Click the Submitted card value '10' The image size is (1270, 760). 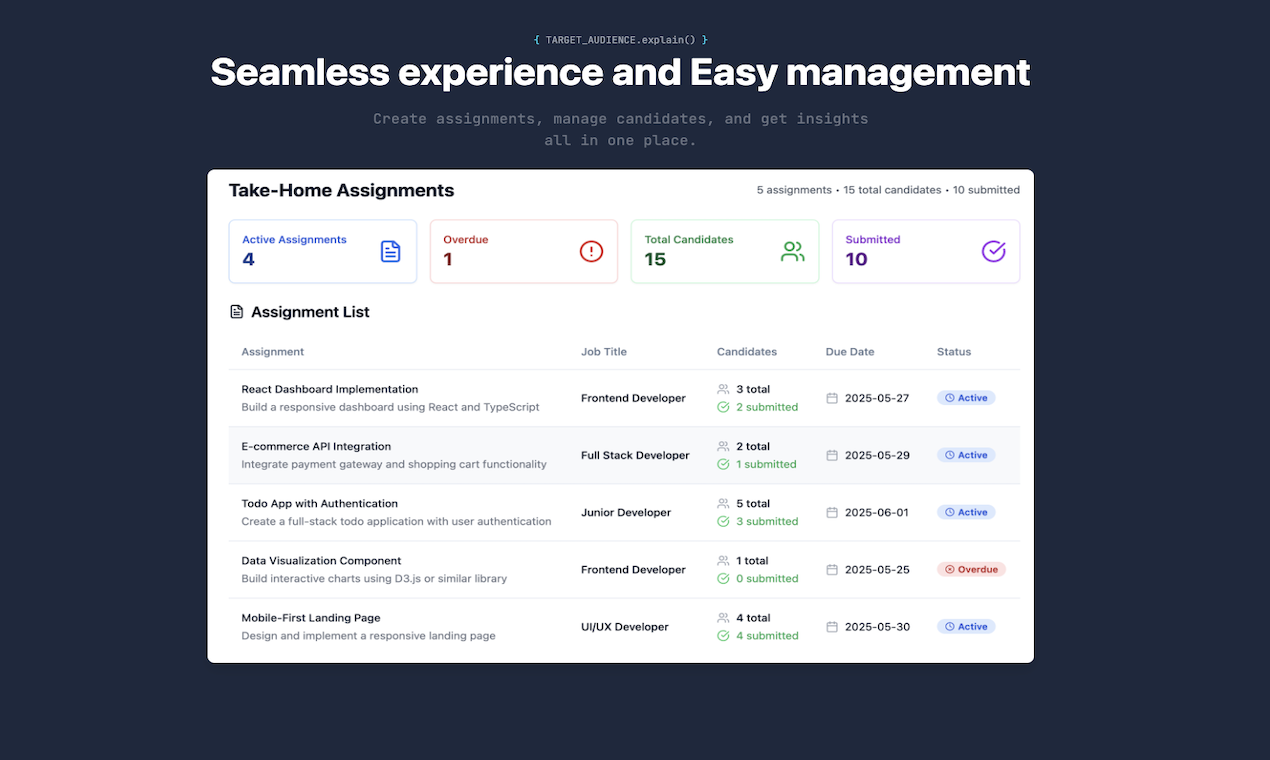coord(856,260)
